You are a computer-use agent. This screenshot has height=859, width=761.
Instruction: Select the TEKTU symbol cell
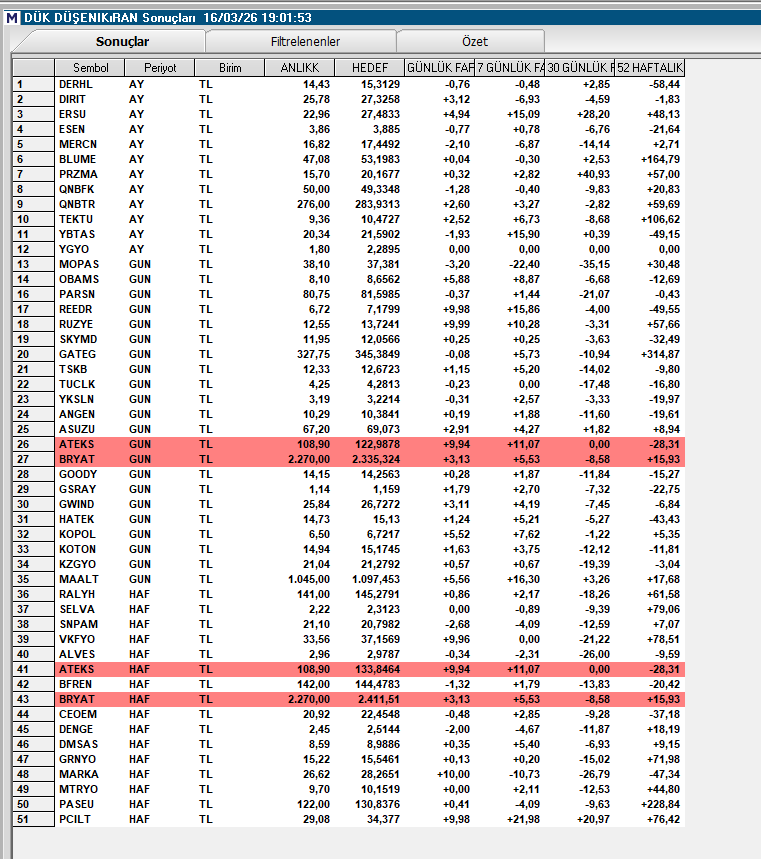(x=90, y=219)
